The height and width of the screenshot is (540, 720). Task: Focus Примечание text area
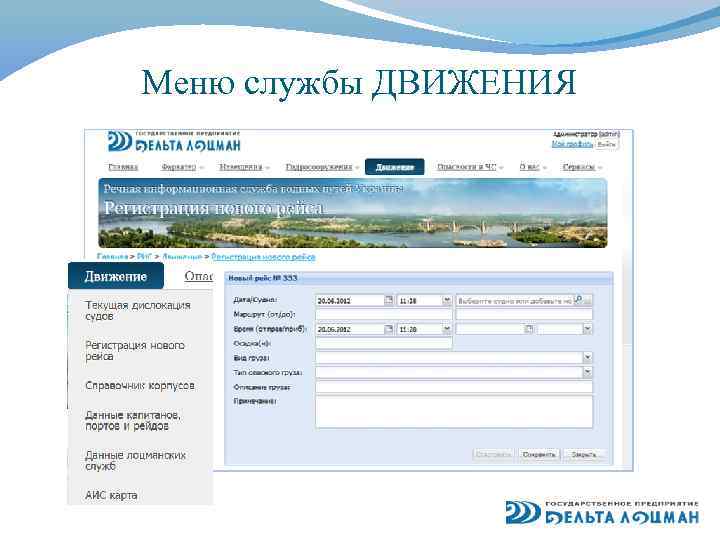coord(454,412)
